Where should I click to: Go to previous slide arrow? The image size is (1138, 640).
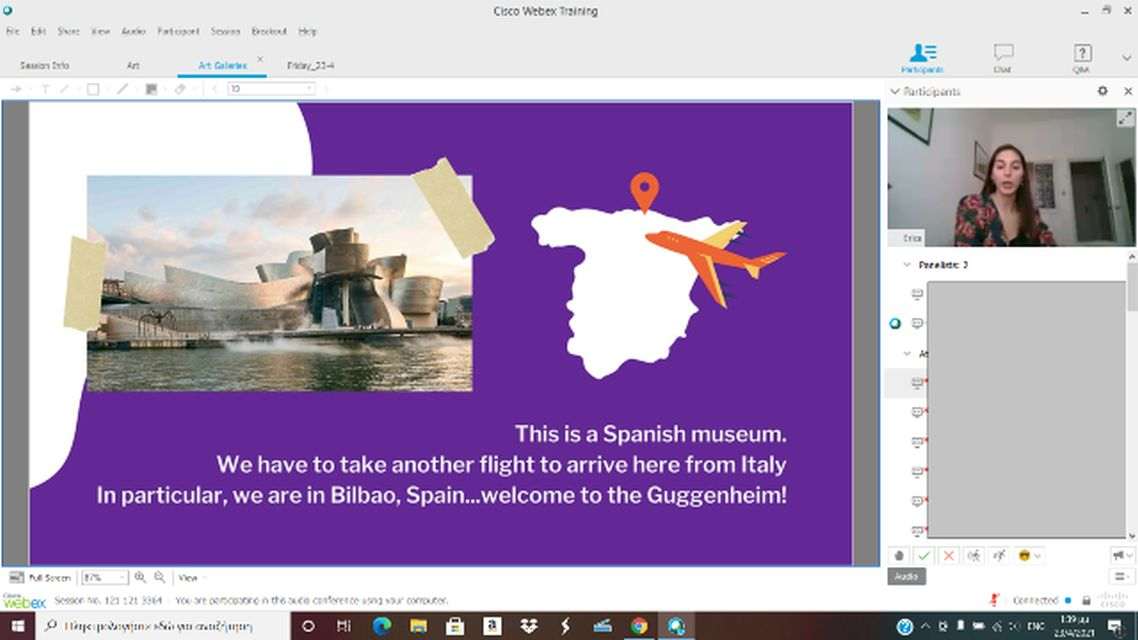[215, 89]
